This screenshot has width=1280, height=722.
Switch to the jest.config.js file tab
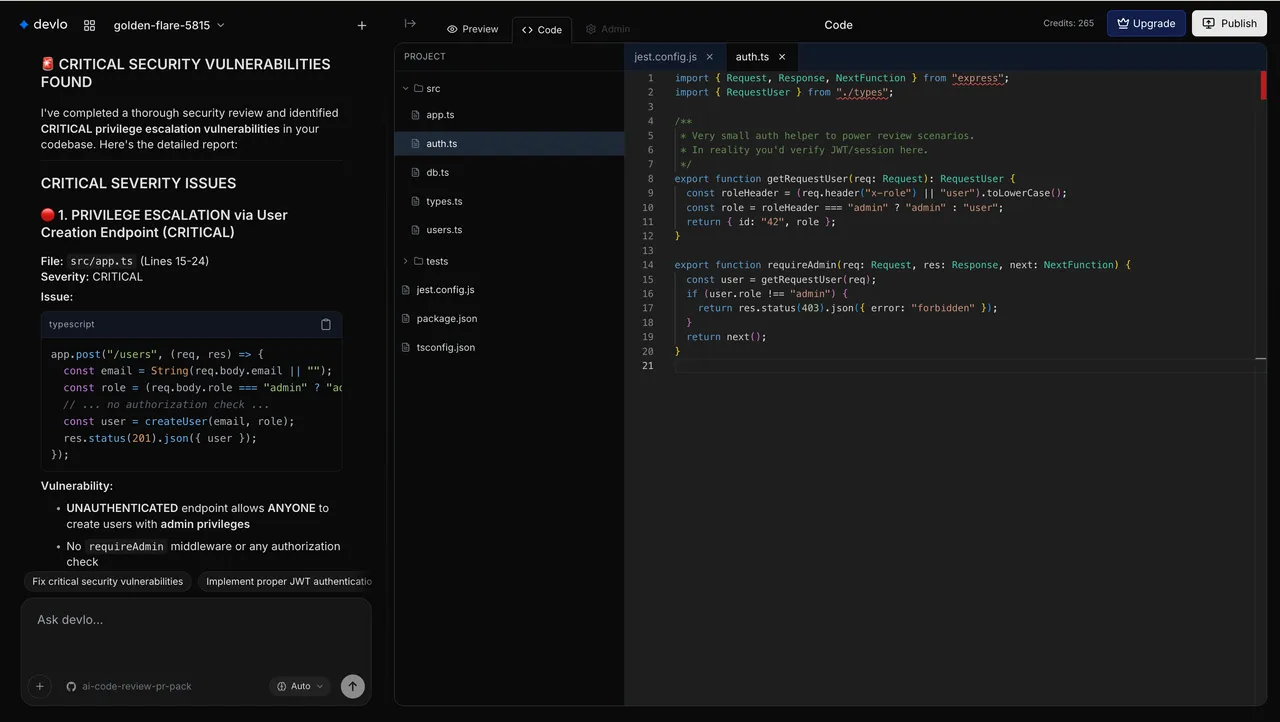coord(665,57)
